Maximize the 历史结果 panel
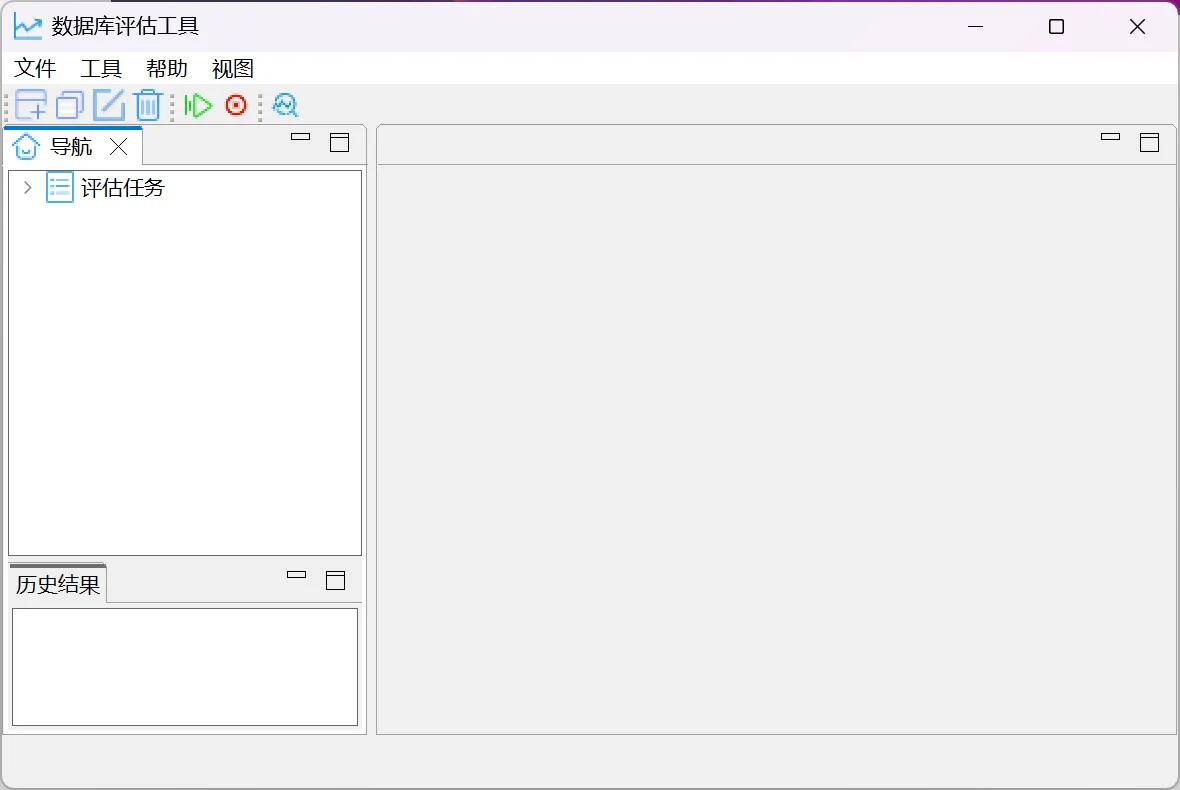 (x=336, y=580)
